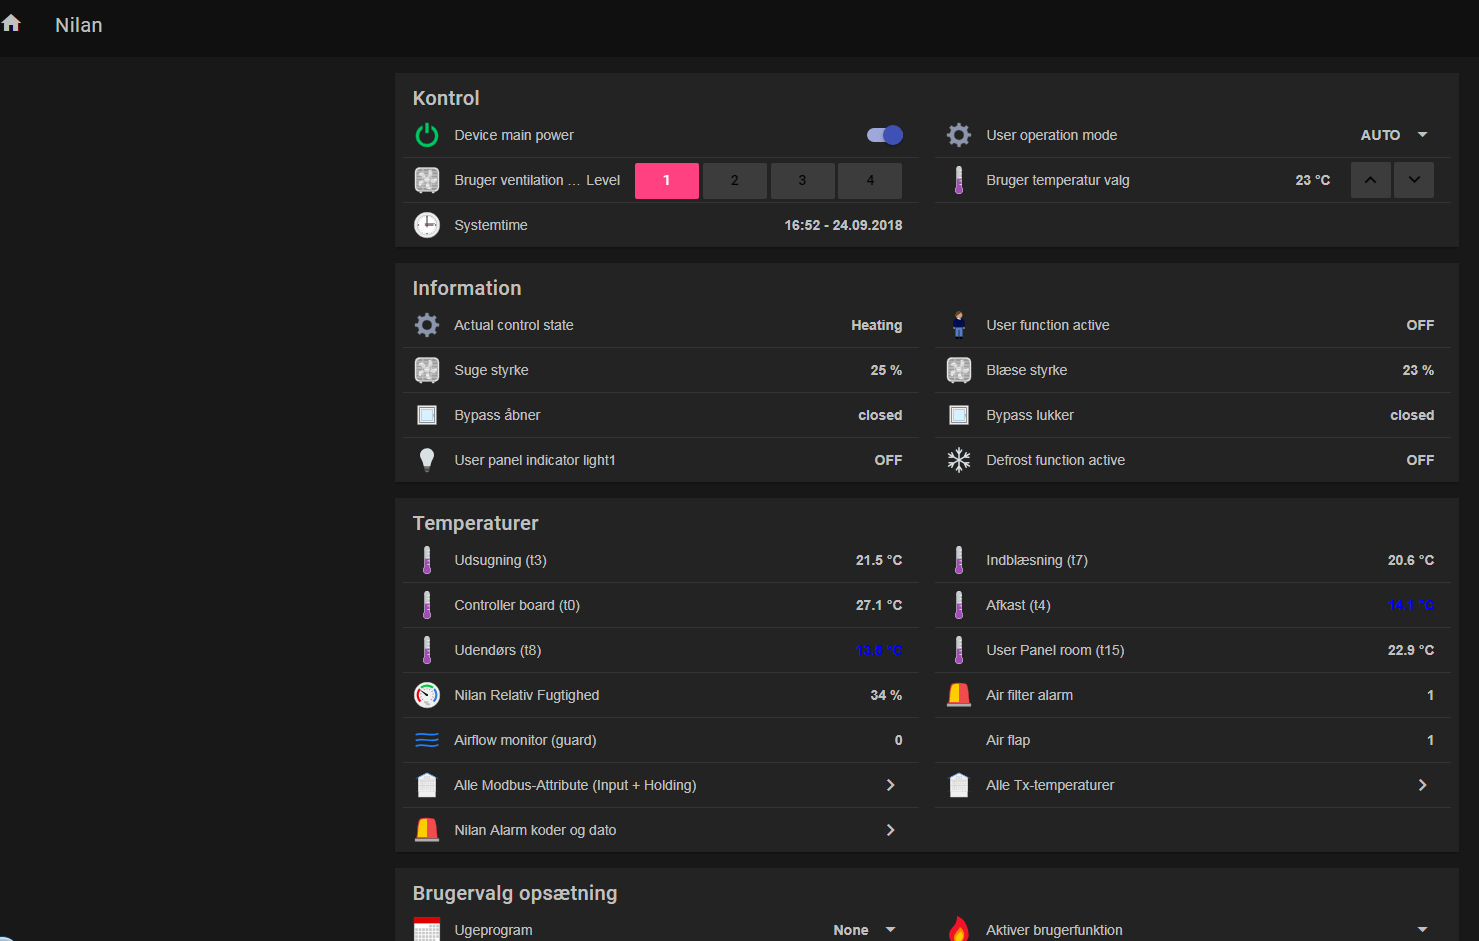Click the Airflow monitor waves icon

[427, 740]
